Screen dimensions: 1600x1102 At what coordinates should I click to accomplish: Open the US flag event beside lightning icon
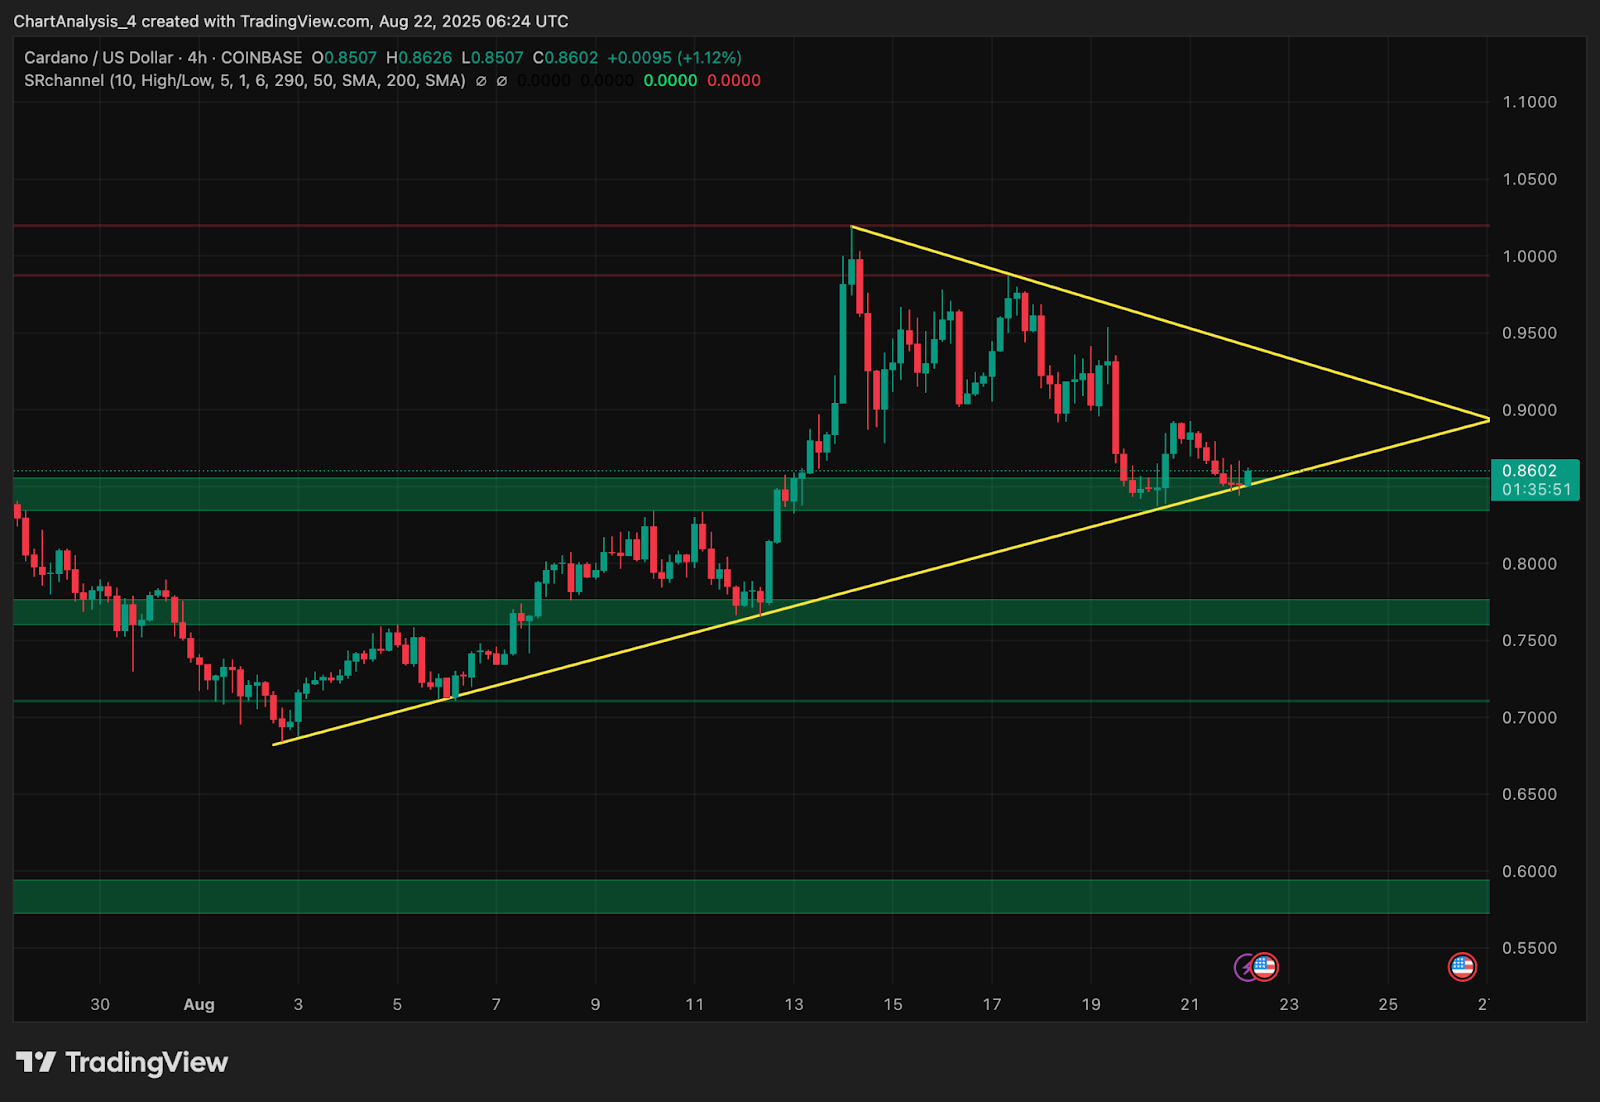[x=1265, y=967]
